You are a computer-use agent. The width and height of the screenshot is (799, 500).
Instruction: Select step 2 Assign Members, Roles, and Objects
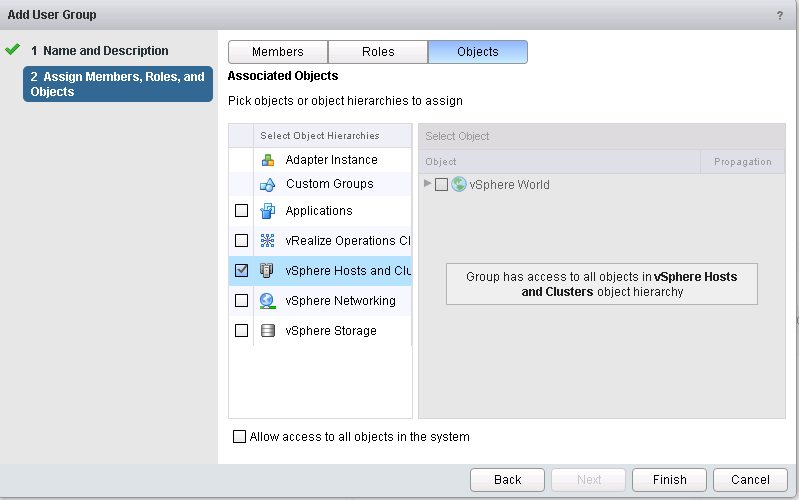pyautogui.click(x=118, y=84)
